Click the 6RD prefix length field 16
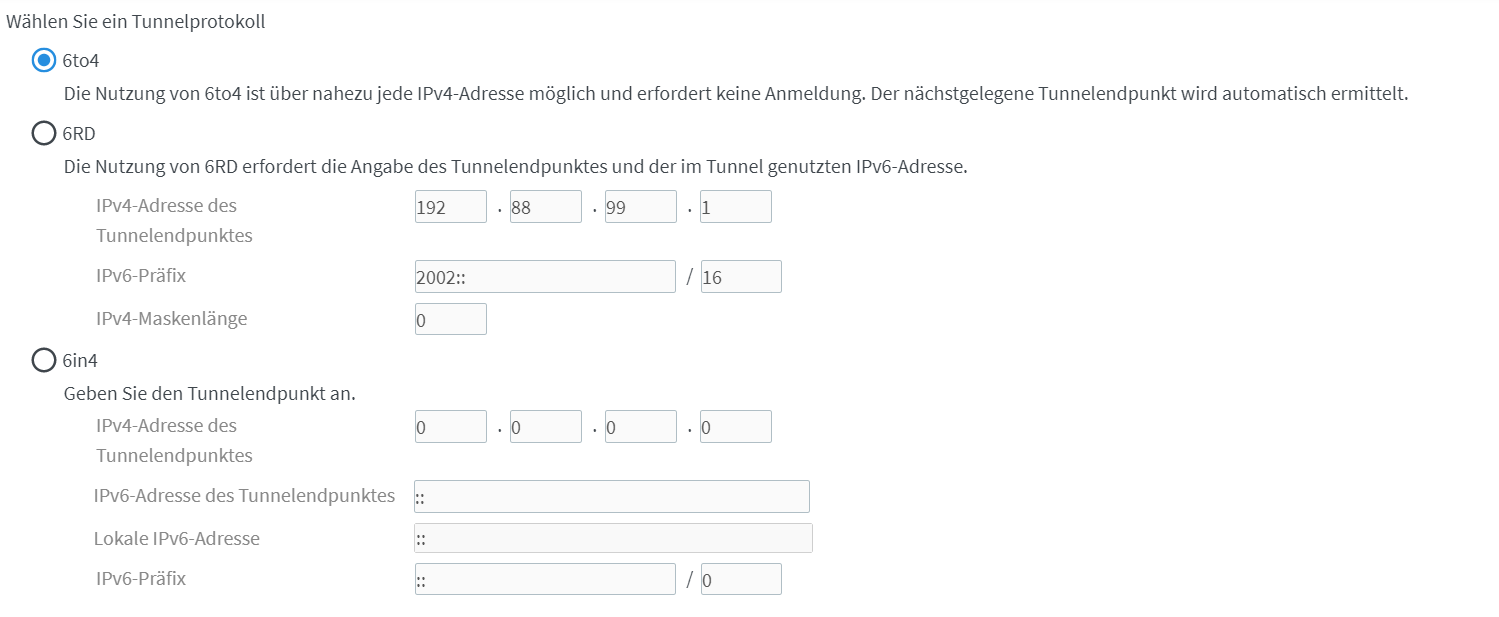This screenshot has width=1499, height=617. pyautogui.click(x=740, y=277)
